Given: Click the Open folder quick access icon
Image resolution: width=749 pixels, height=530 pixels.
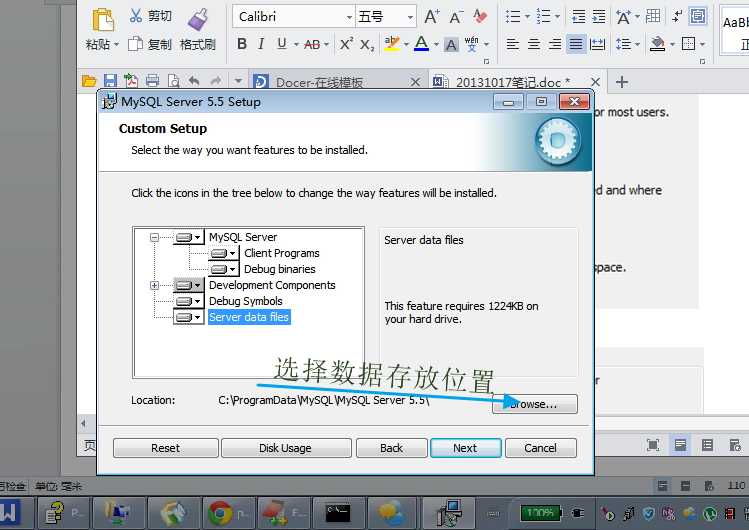Looking at the screenshot, I should 89,81.
